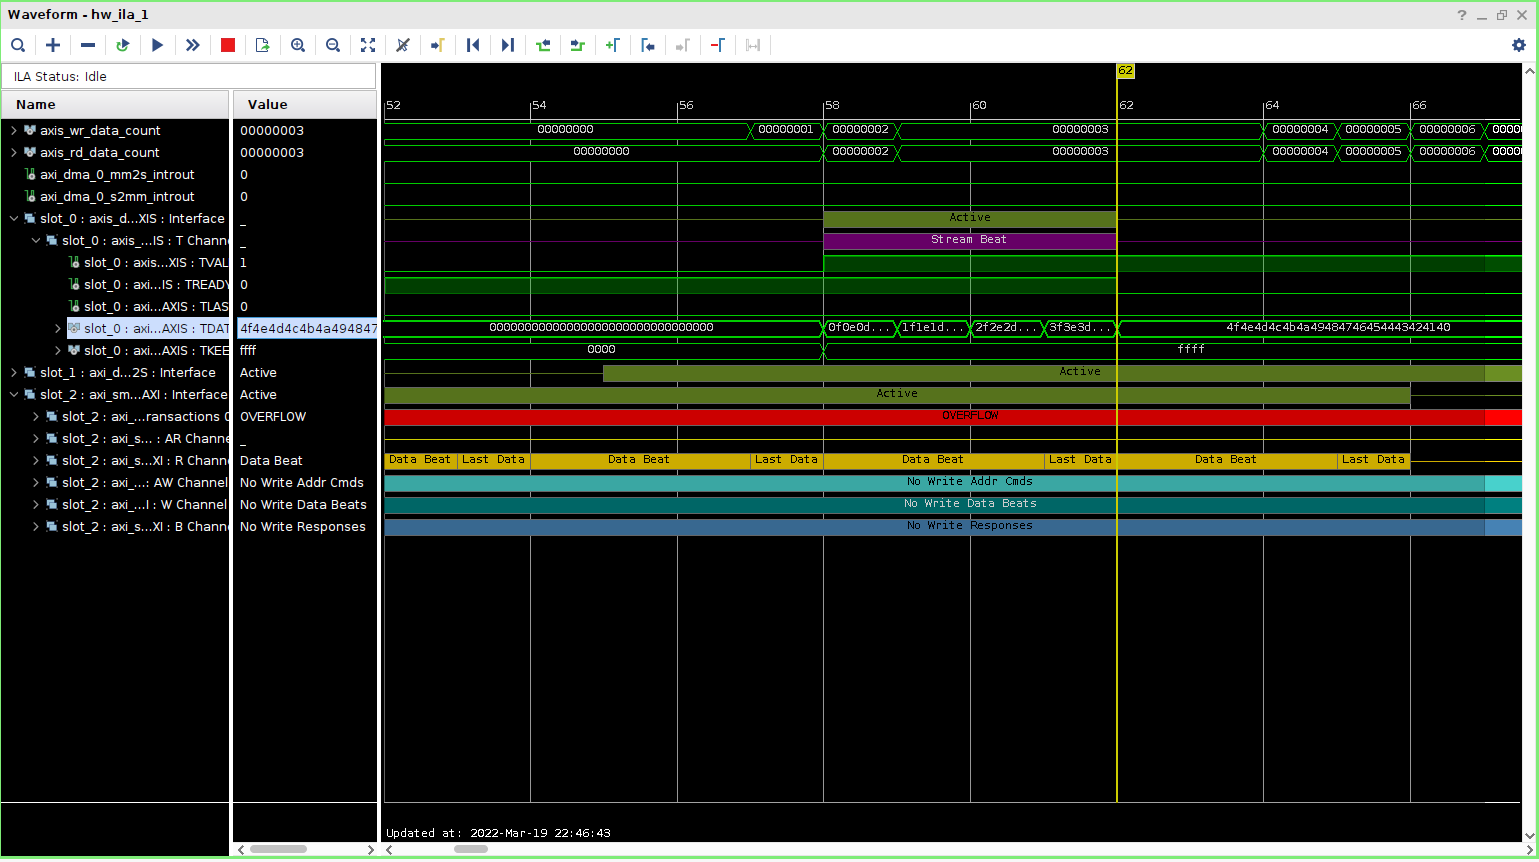
Task: Click the Add probe plus icon
Action: pos(53,45)
